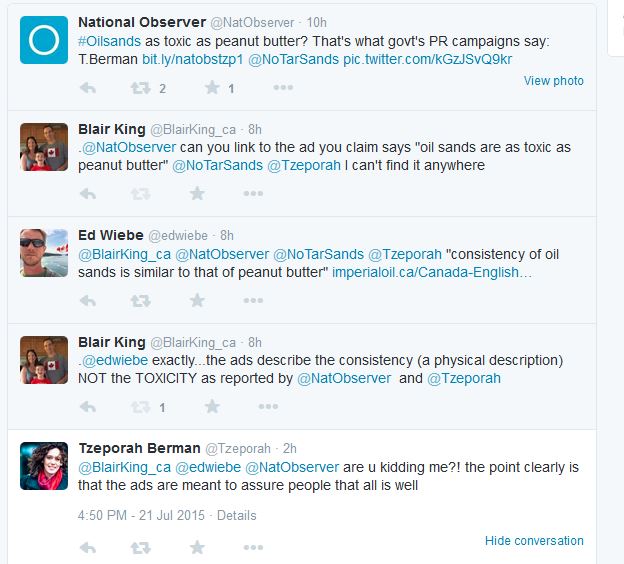Collapse thread with Hide conversation
The width and height of the screenshot is (624, 564).
click(534, 541)
